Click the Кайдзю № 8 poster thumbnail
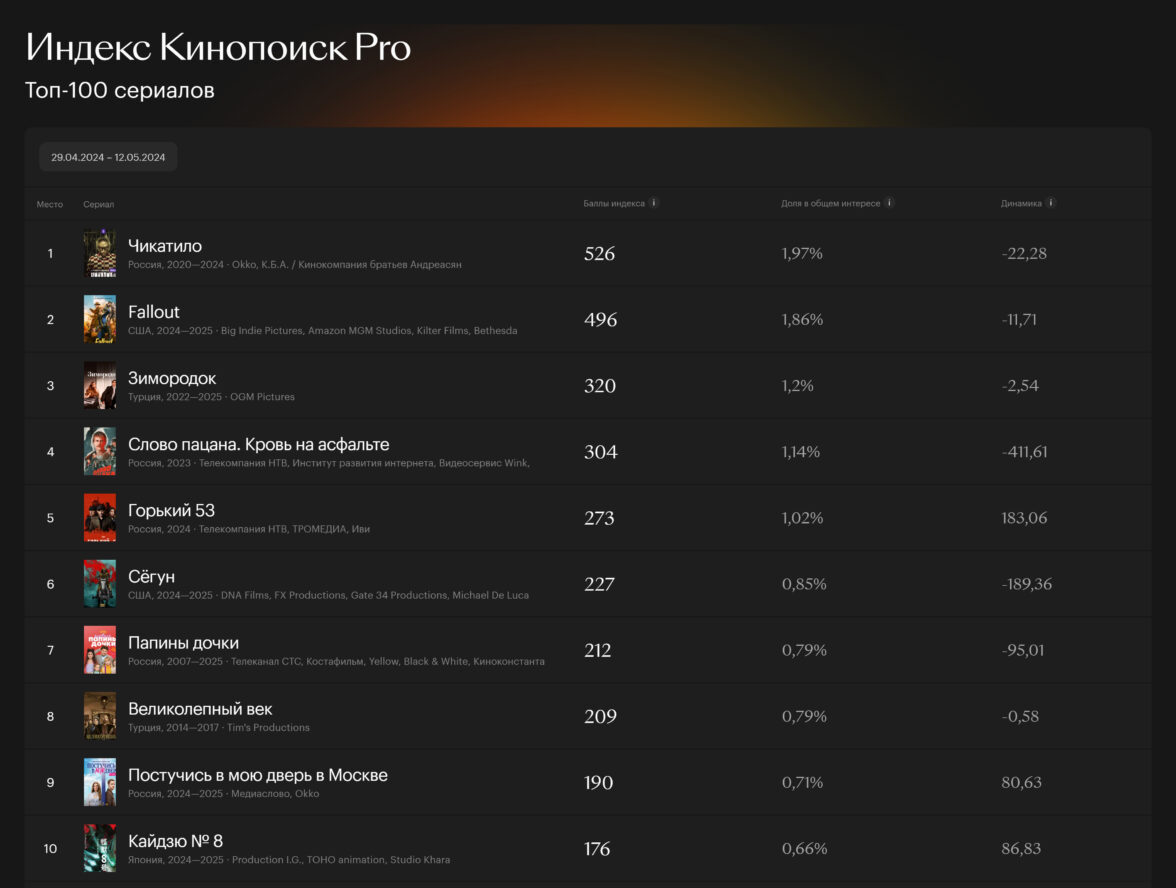The image size is (1176, 888). pyautogui.click(x=99, y=848)
